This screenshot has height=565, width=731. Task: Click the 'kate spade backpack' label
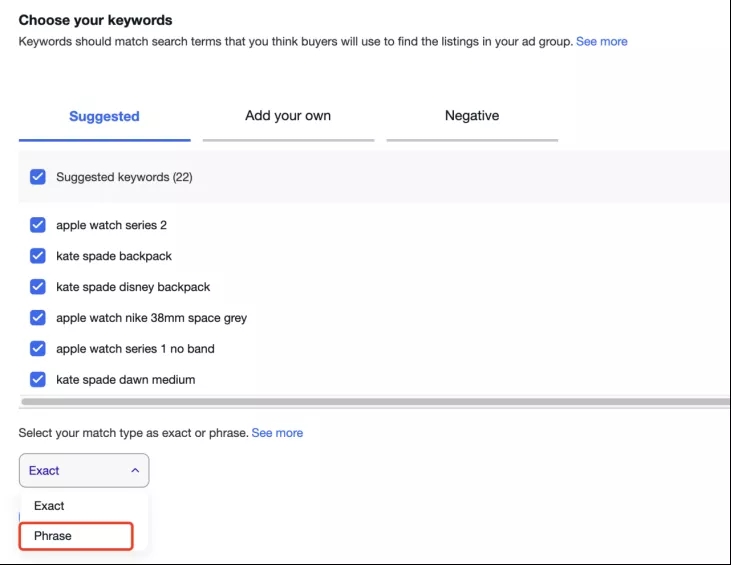tap(114, 256)
